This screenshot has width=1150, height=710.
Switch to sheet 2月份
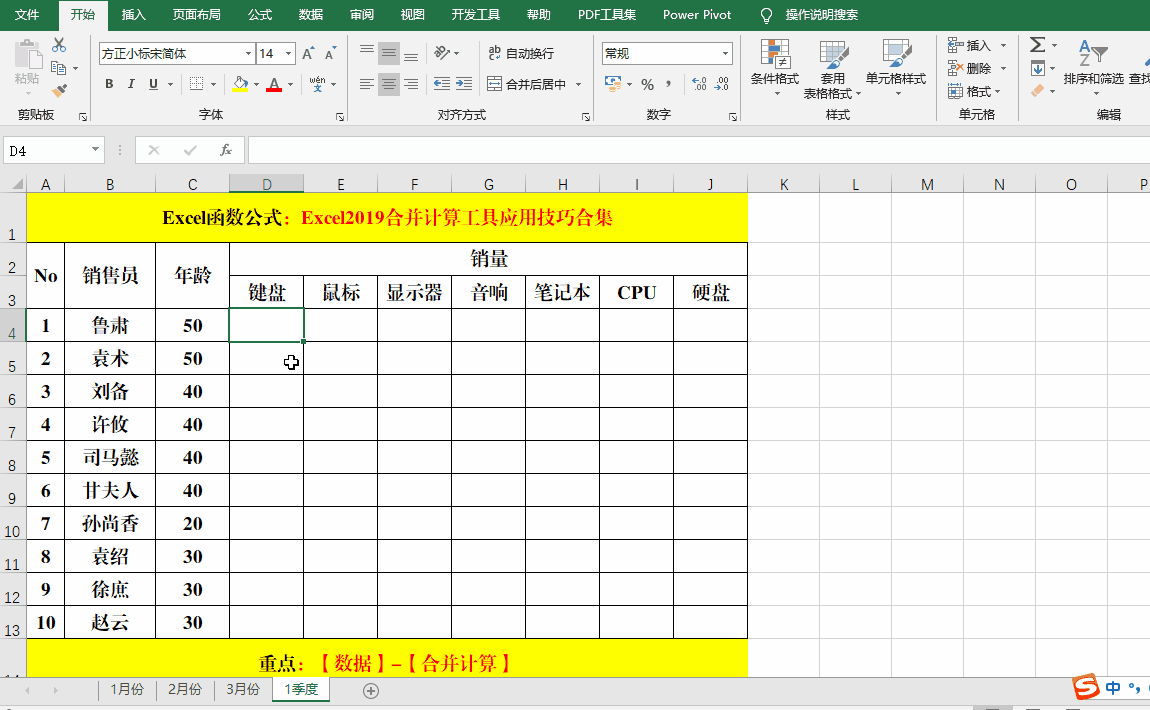[185, 689]
